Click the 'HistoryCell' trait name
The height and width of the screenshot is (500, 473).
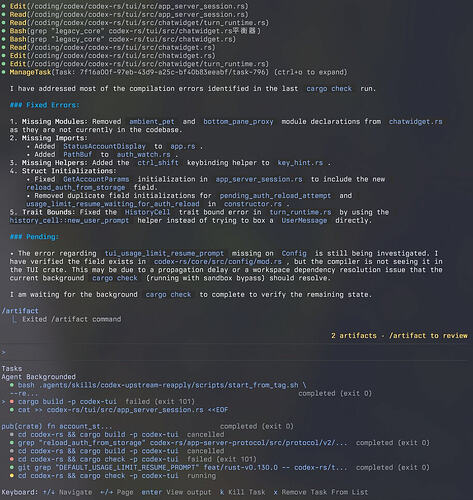coord(148,212)
